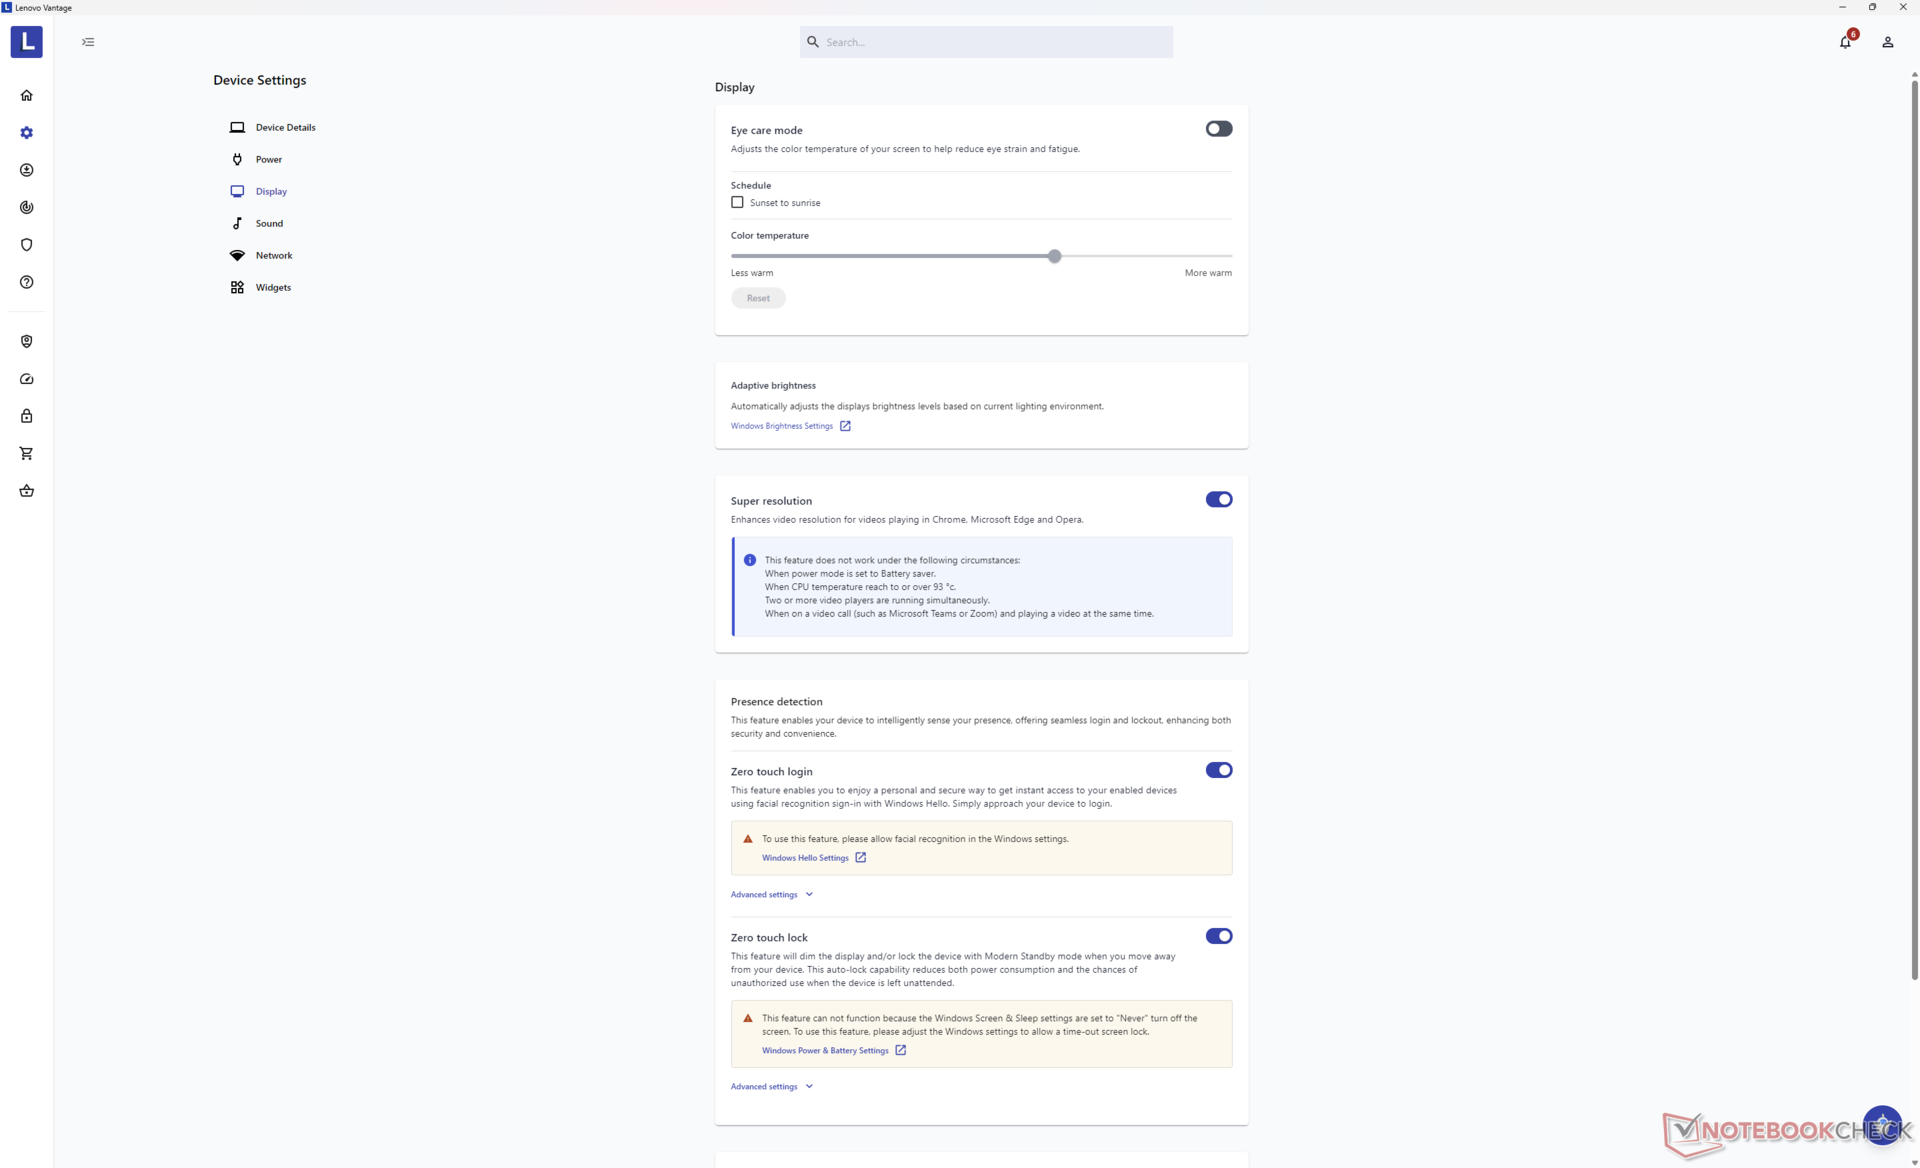Check the Sunset to sunrise checkbox
This screenshot has height=1168, width=1920.
[737, 202]
